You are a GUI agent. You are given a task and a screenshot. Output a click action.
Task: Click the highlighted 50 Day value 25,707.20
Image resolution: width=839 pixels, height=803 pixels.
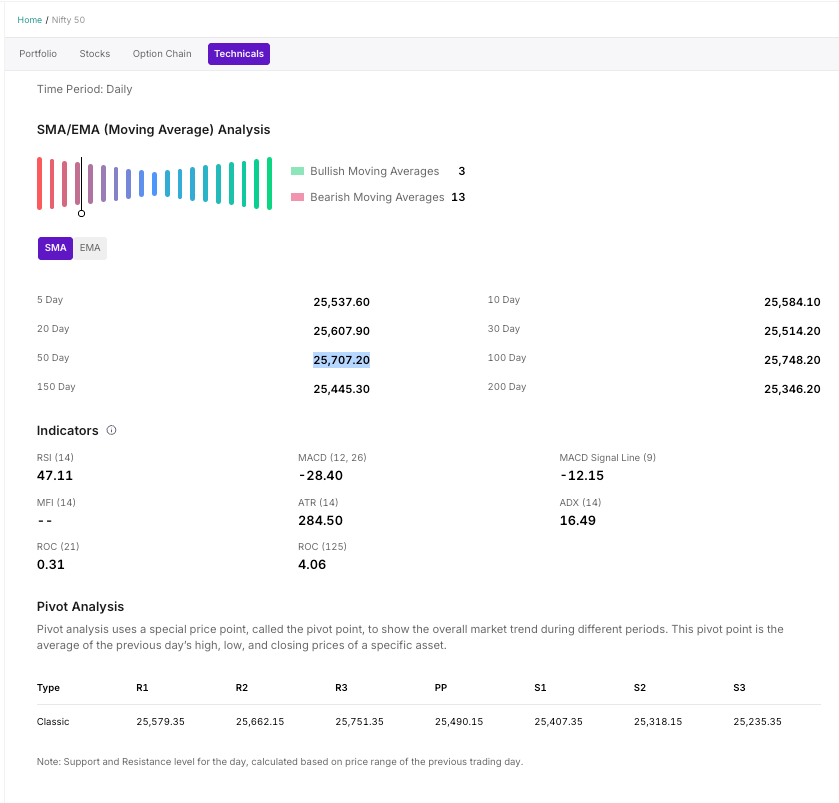[x=341, y=360]
